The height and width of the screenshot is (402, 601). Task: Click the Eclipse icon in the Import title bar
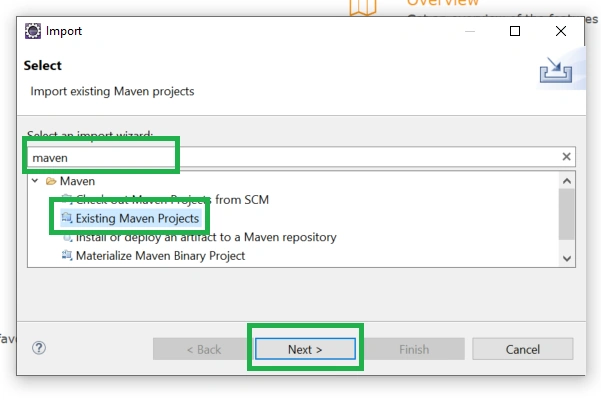click(x=33, y=31)
